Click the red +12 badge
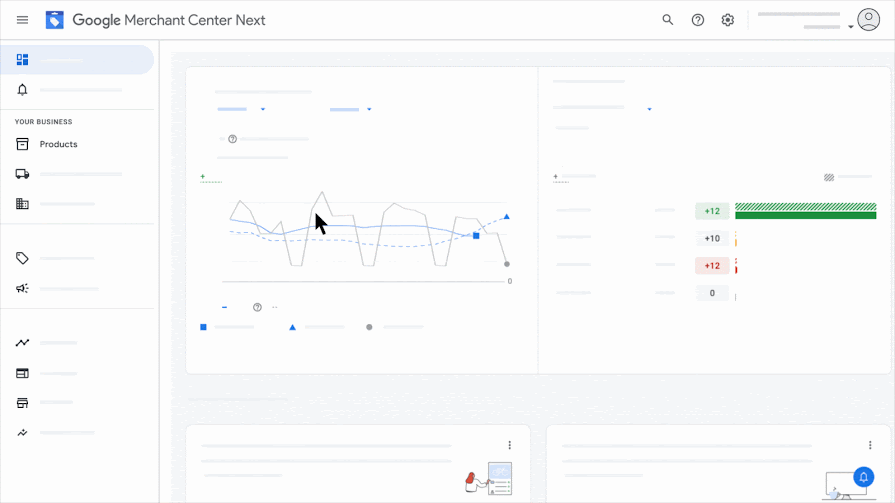 point(712,266)
